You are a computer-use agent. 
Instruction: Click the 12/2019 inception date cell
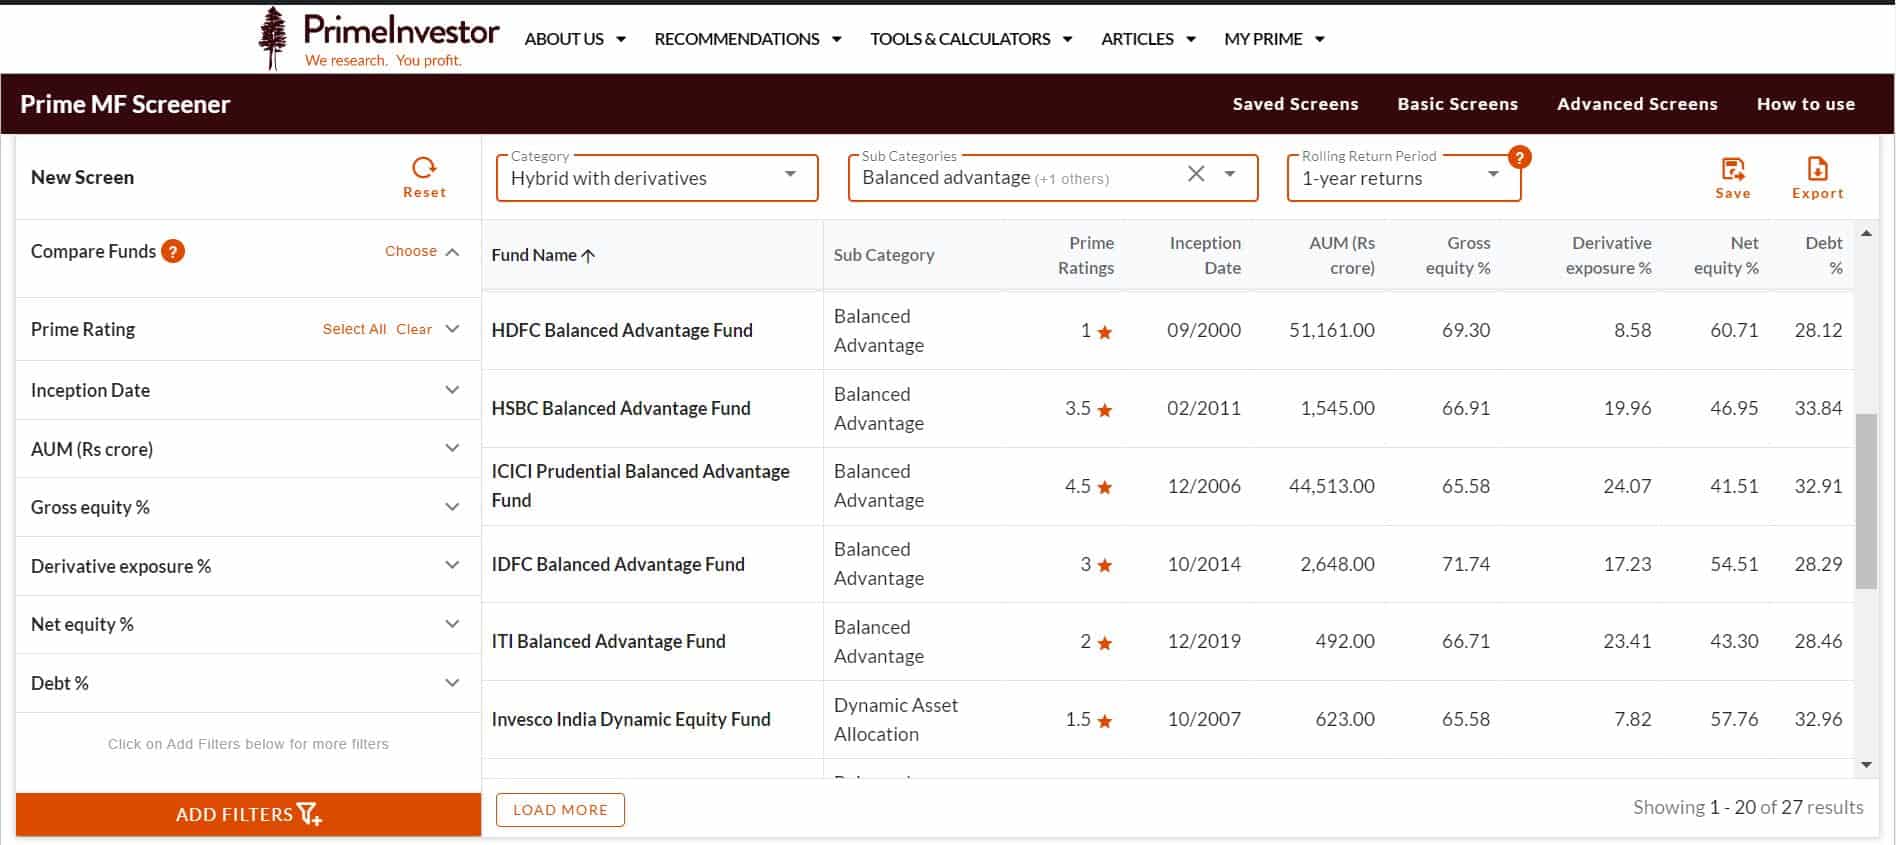tap(1204, 641)
